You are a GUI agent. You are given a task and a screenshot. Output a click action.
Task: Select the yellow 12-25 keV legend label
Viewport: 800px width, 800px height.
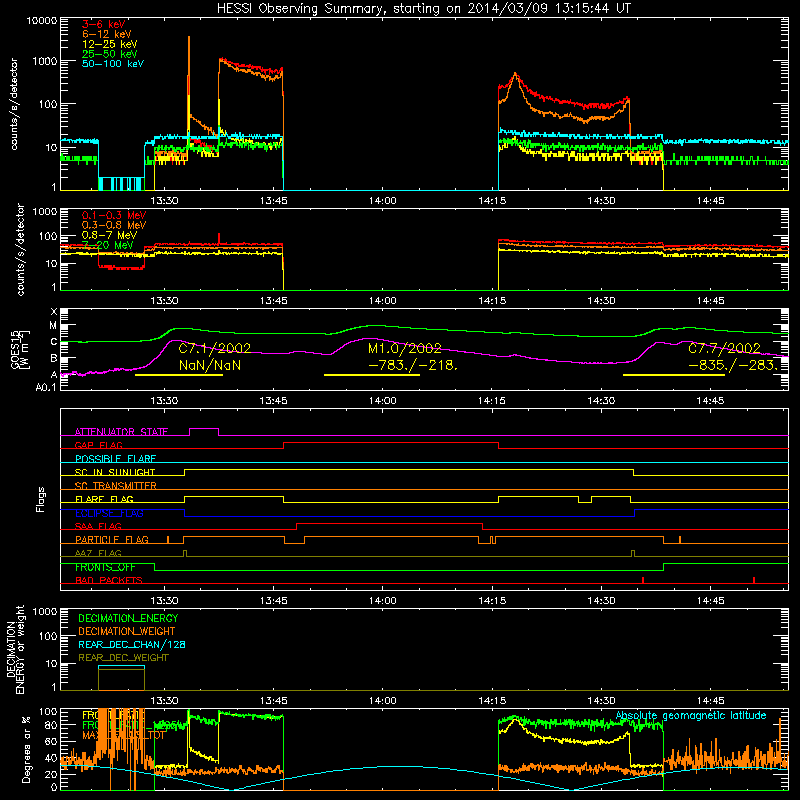pos(110,44)
